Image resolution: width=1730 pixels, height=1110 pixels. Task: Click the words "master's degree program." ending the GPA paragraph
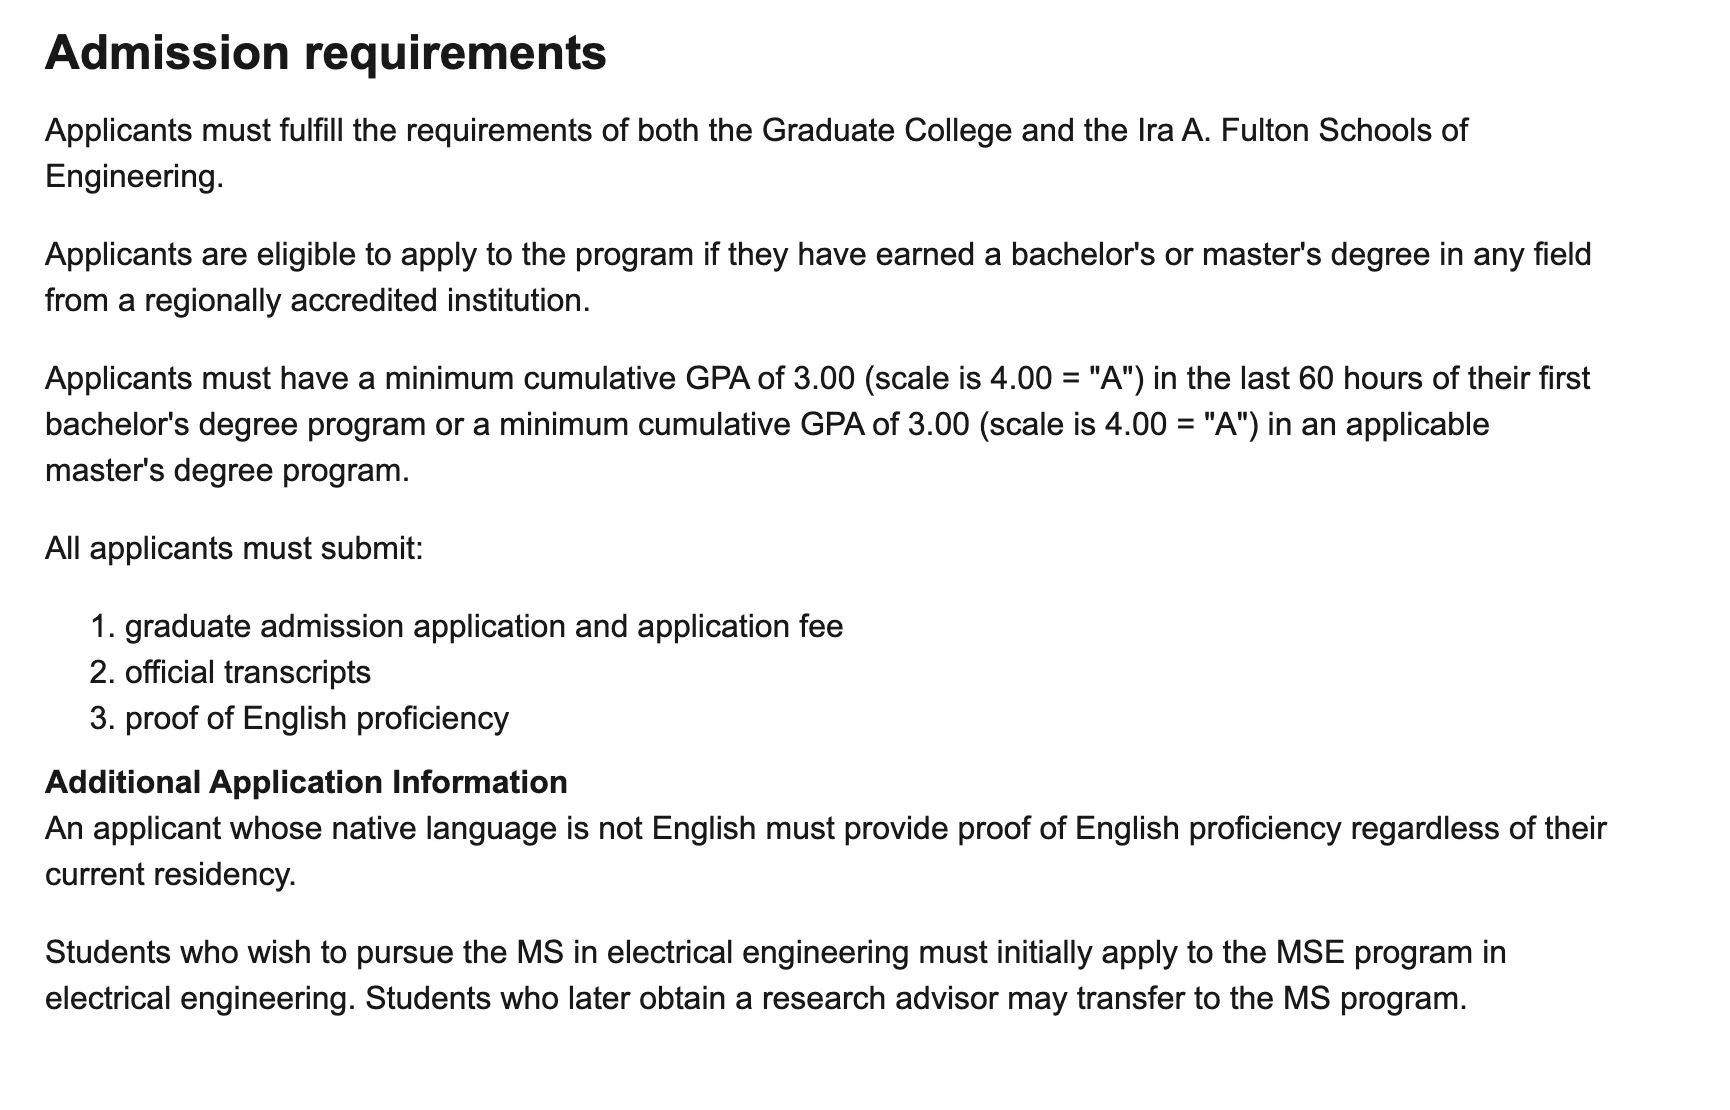click(227, 470)
